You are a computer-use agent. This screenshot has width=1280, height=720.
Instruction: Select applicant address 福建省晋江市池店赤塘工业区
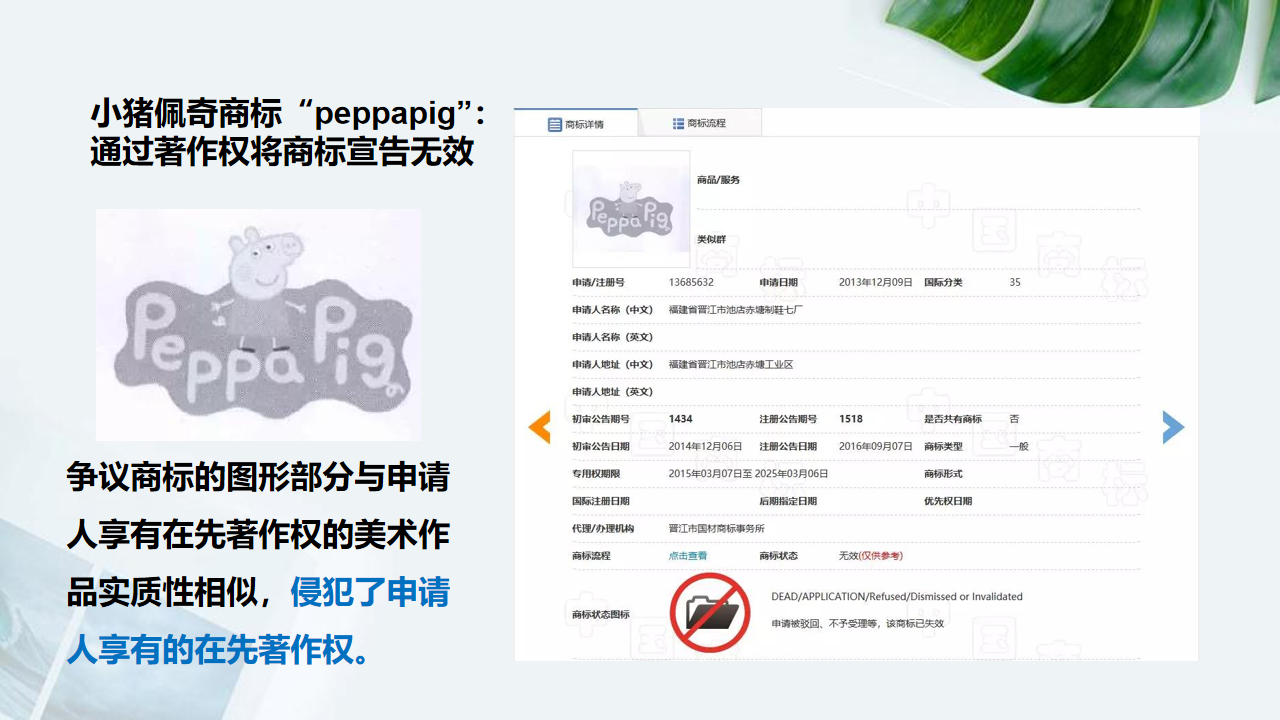(731, 365)
